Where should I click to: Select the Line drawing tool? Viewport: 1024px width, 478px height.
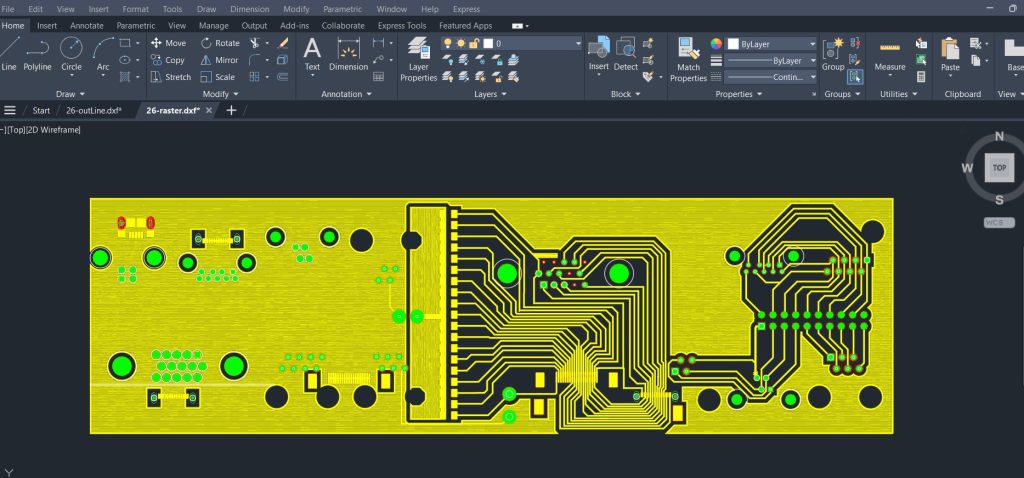(x=9, y=50)
